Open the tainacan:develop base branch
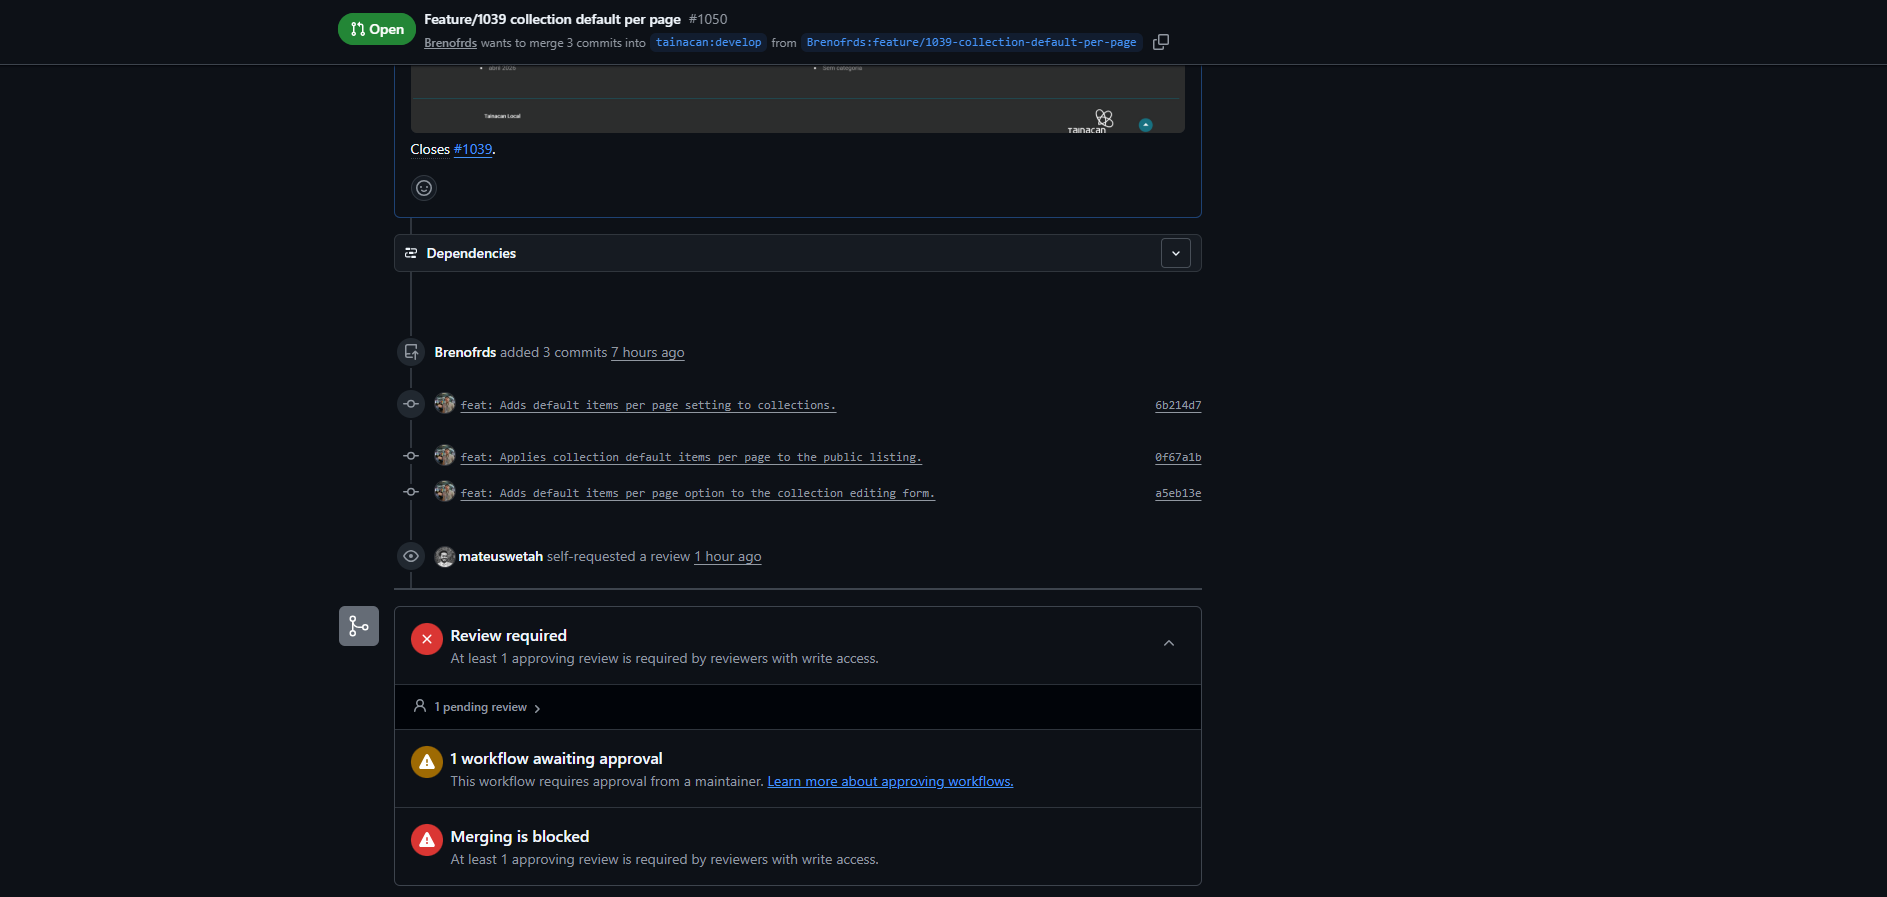The image size is (1887, 897). coord(708,42)
